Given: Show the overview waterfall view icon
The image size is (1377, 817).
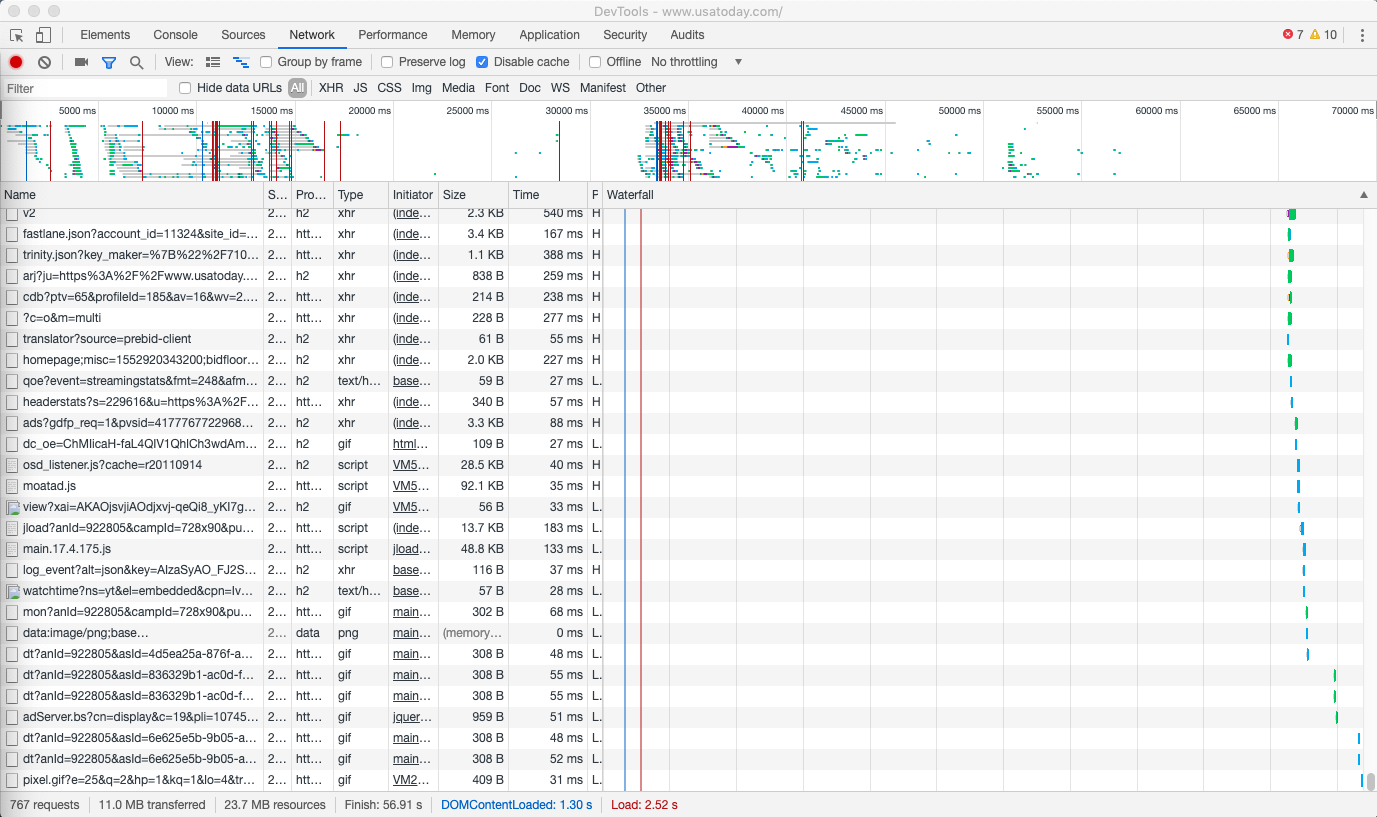Looking at the screenshot, I should (x=240, y=62).
